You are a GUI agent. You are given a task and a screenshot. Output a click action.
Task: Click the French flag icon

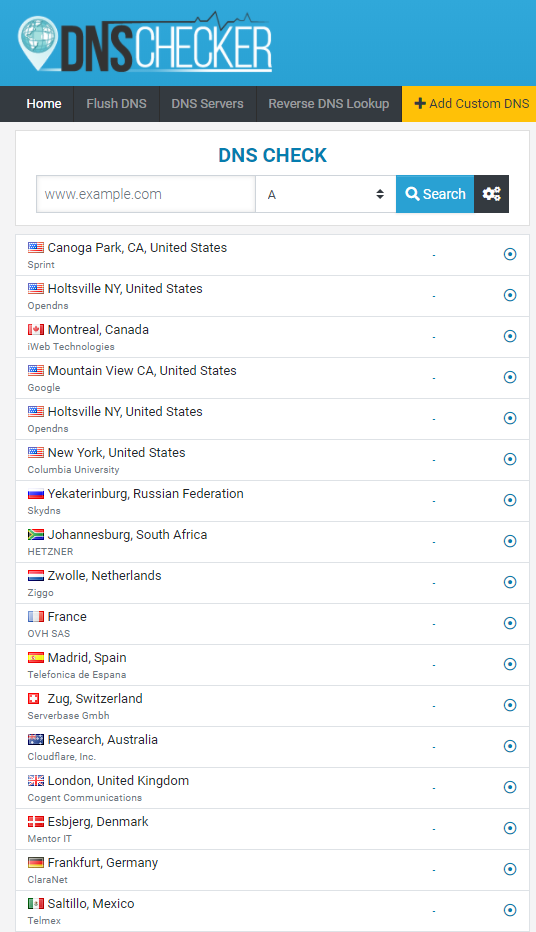click(x=36, y=616)
